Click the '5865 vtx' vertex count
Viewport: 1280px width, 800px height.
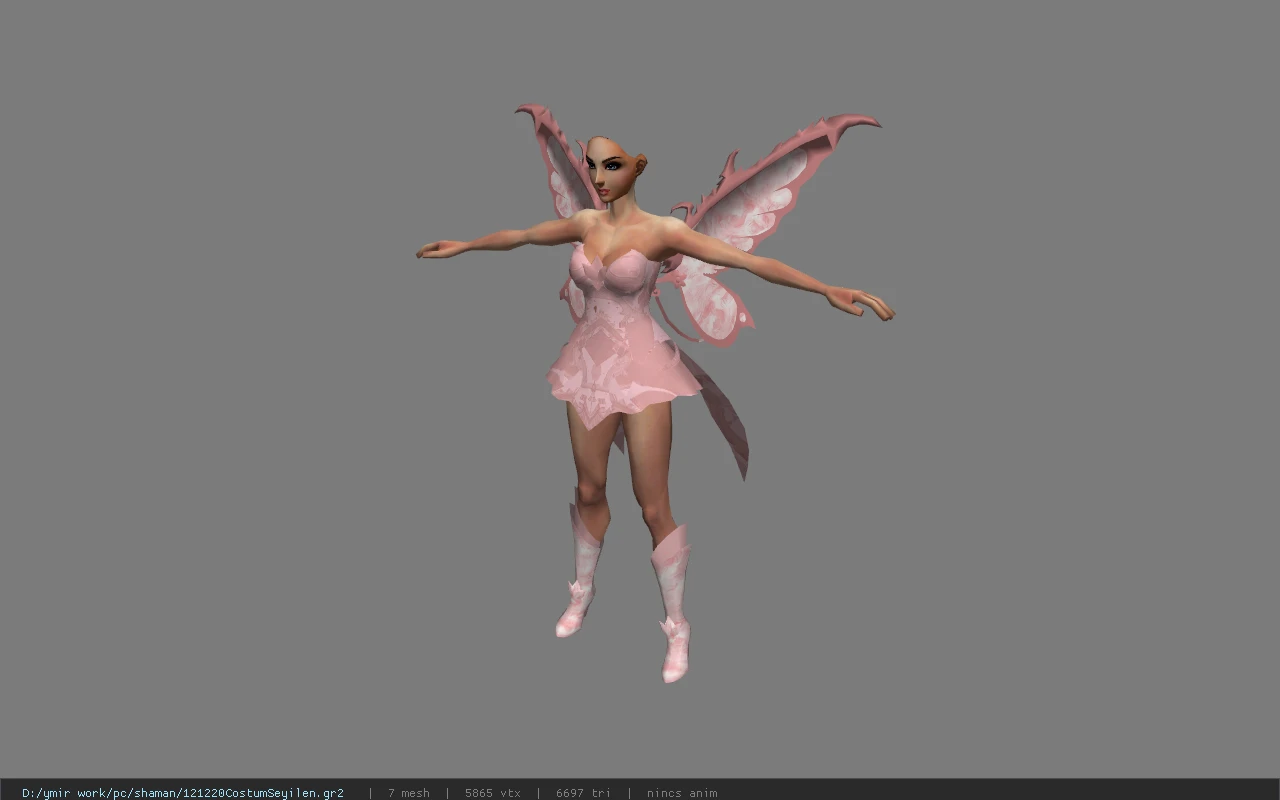[493, 793]
